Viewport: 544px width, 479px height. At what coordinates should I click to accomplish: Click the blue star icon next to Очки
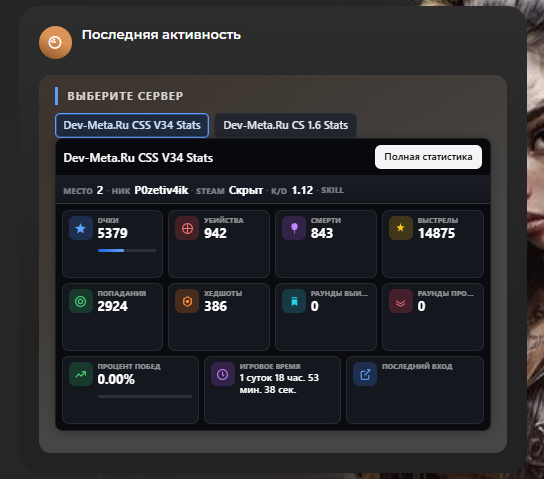(x=80, y=228)
